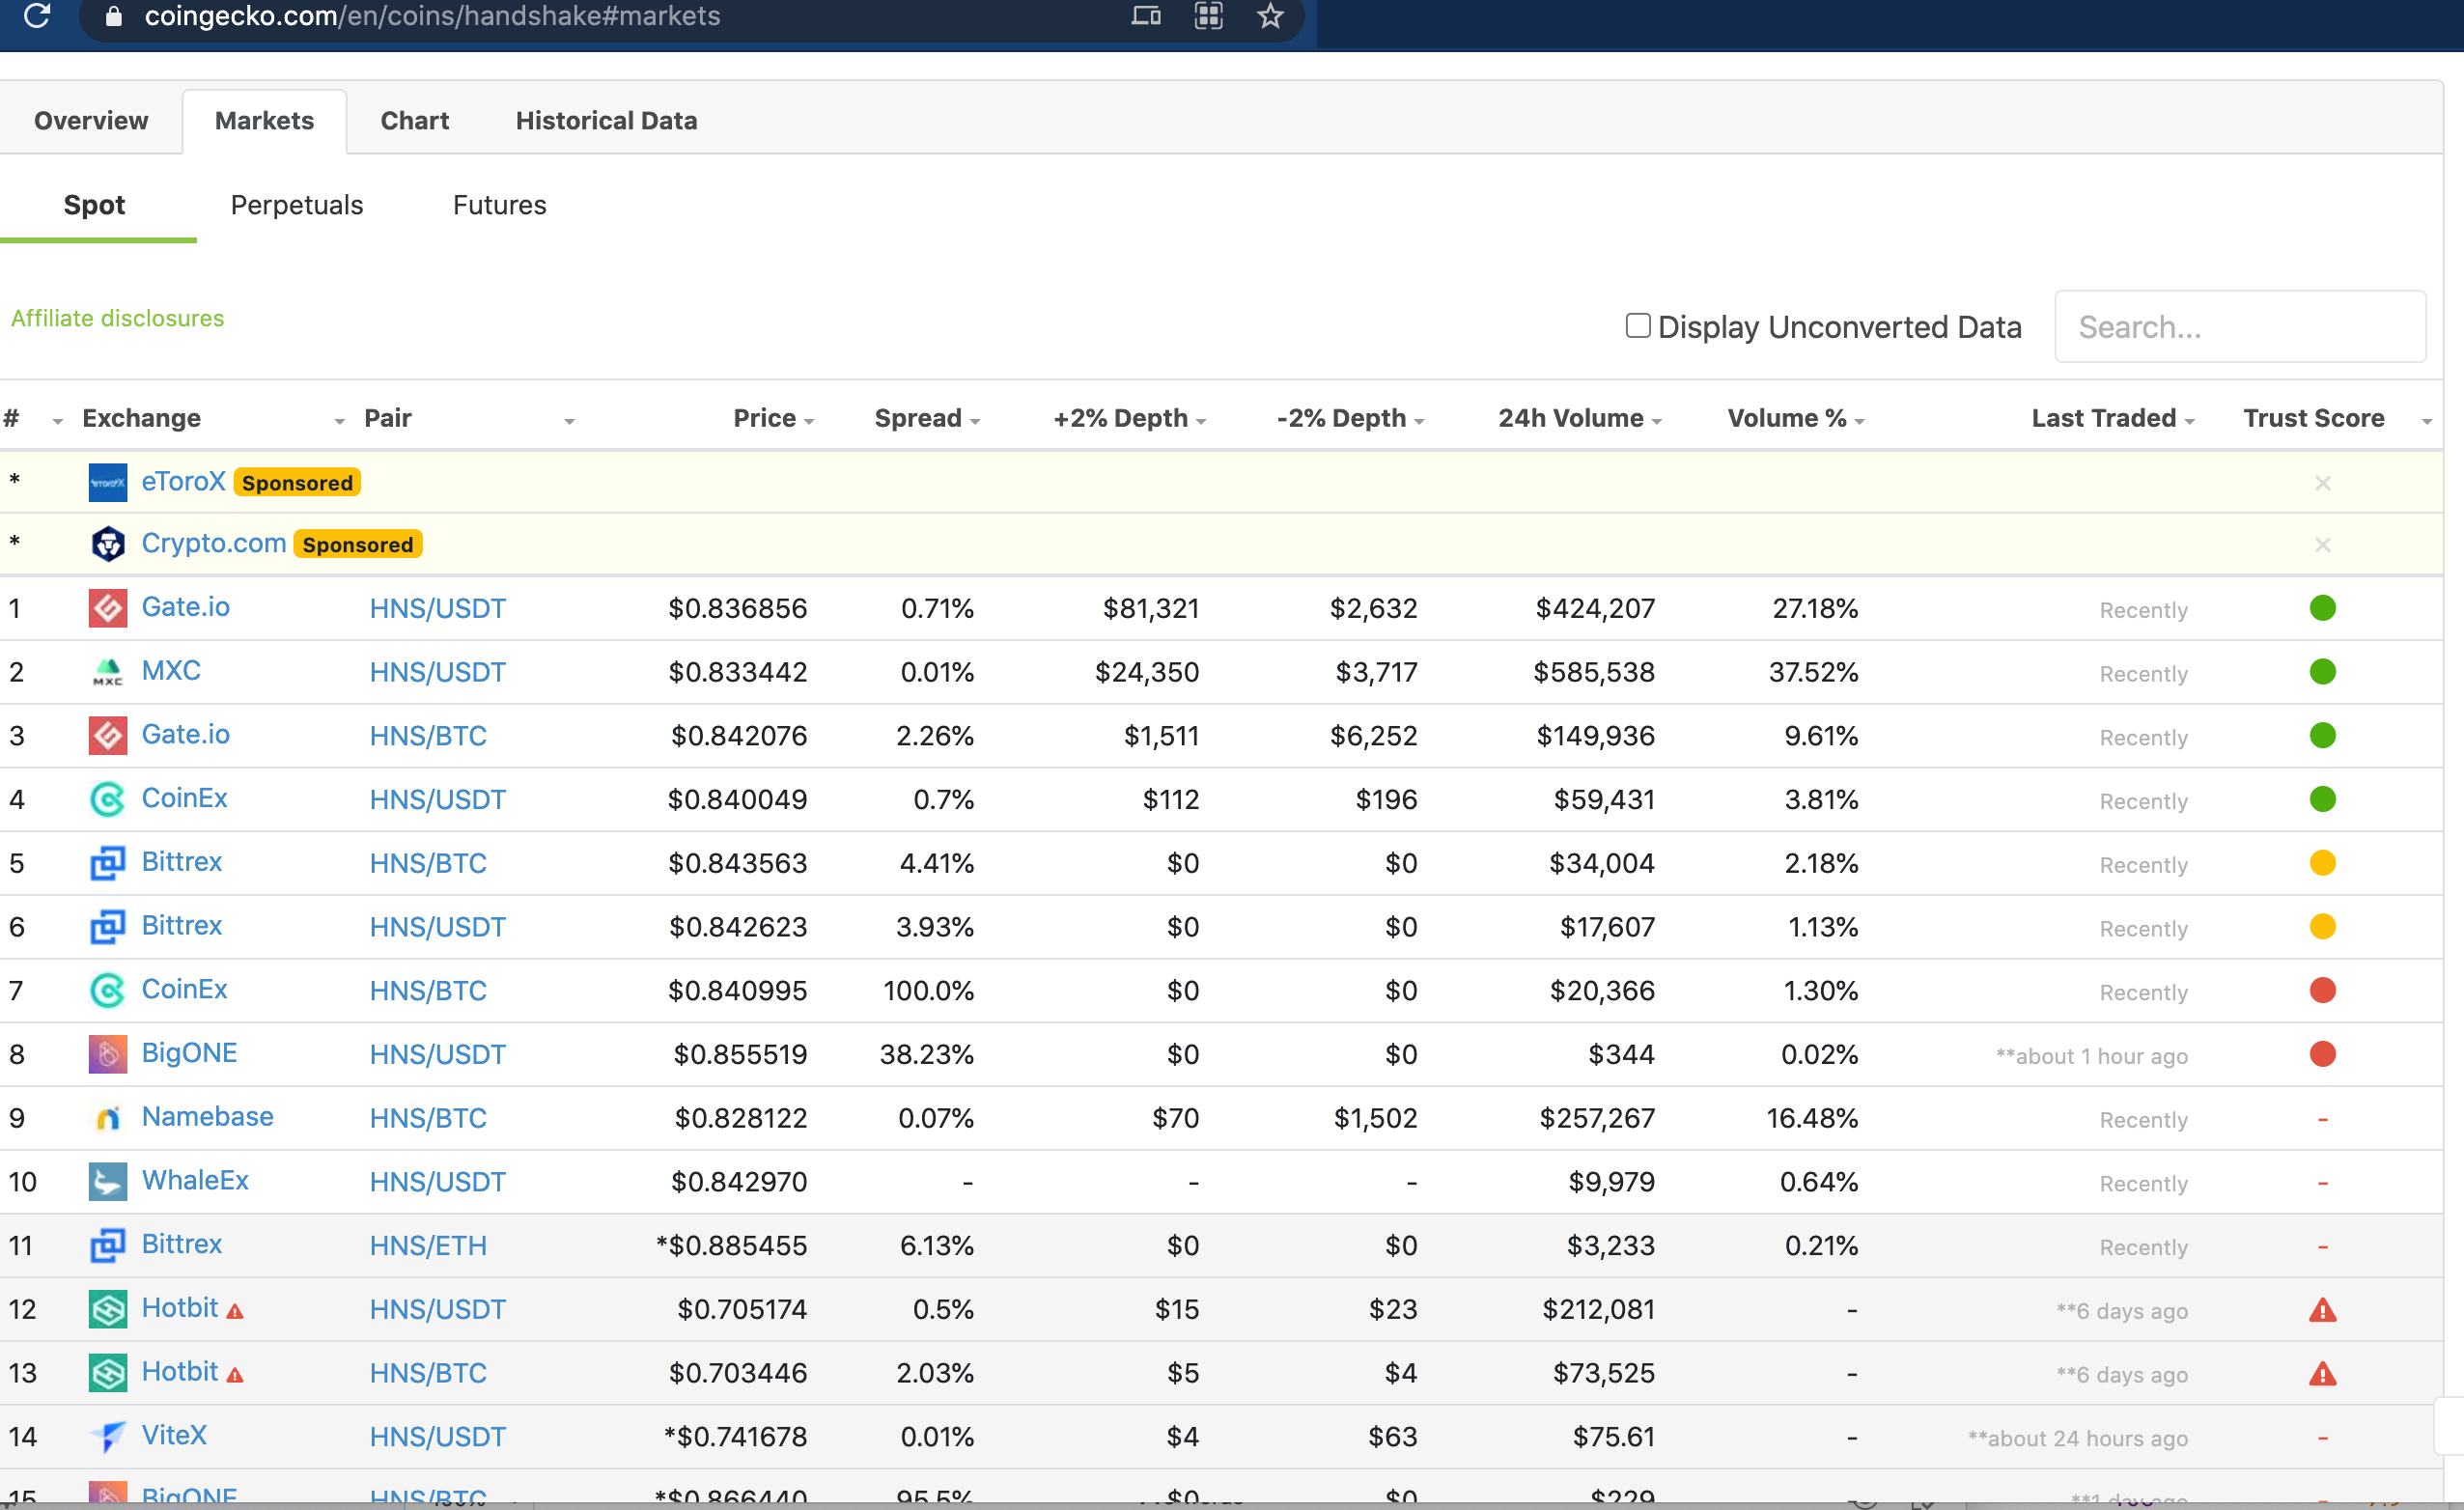2464x1510 pixels.
Task: Click the markets Search input field
Action: 2239,327
